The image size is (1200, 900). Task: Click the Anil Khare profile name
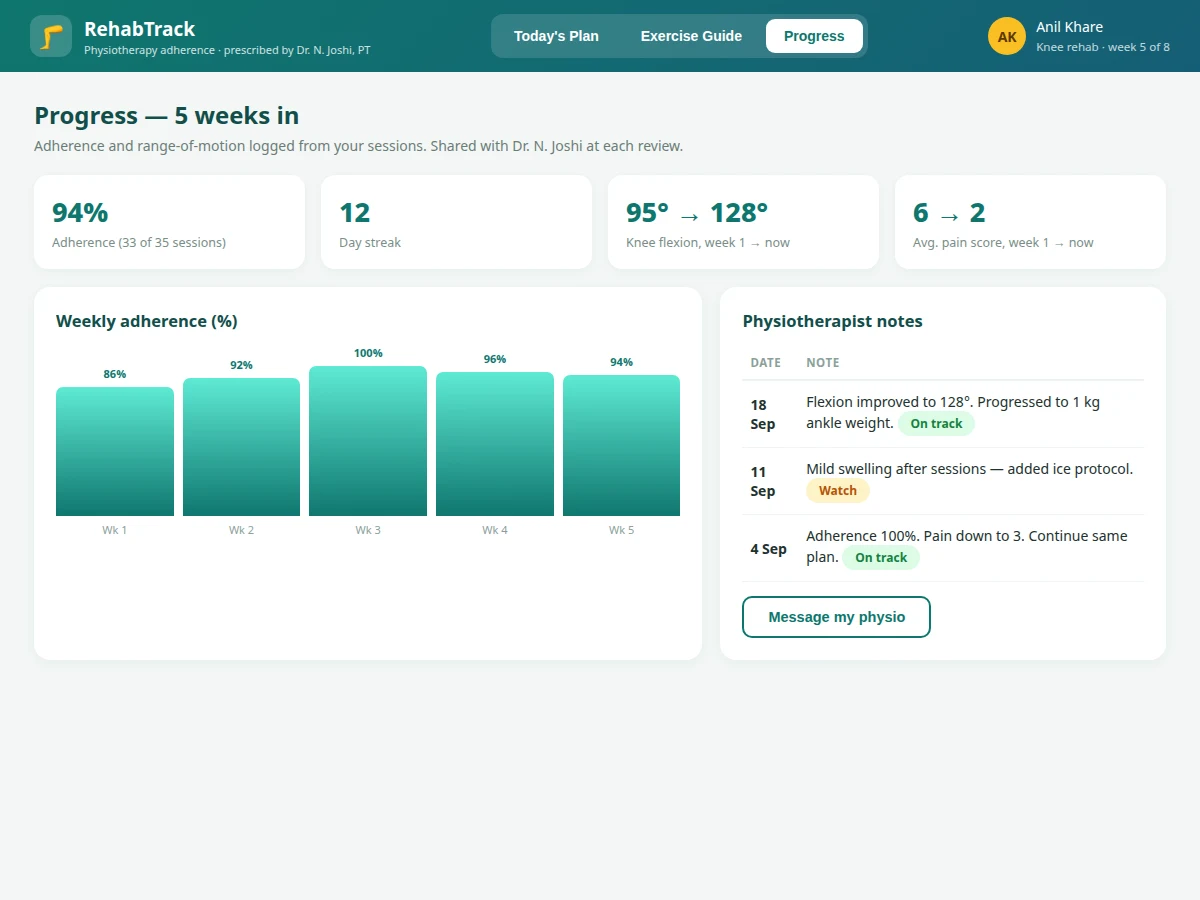1069,27
